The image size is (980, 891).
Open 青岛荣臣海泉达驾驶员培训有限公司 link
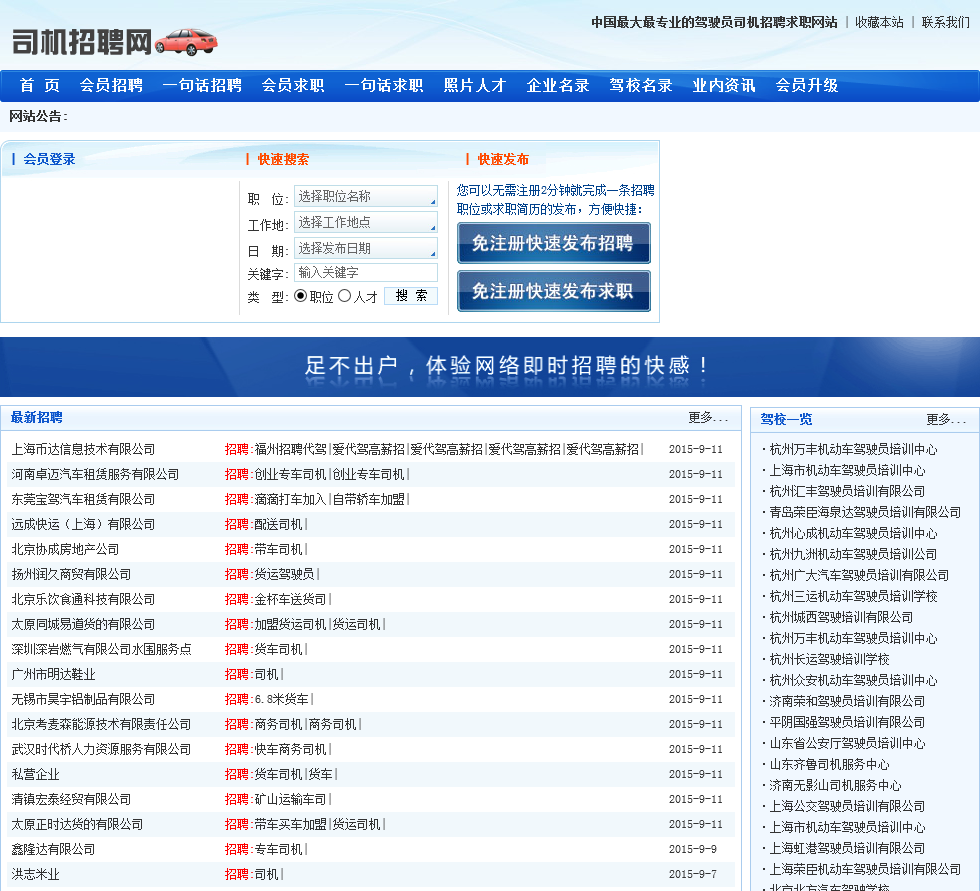(x=865, y=512)
